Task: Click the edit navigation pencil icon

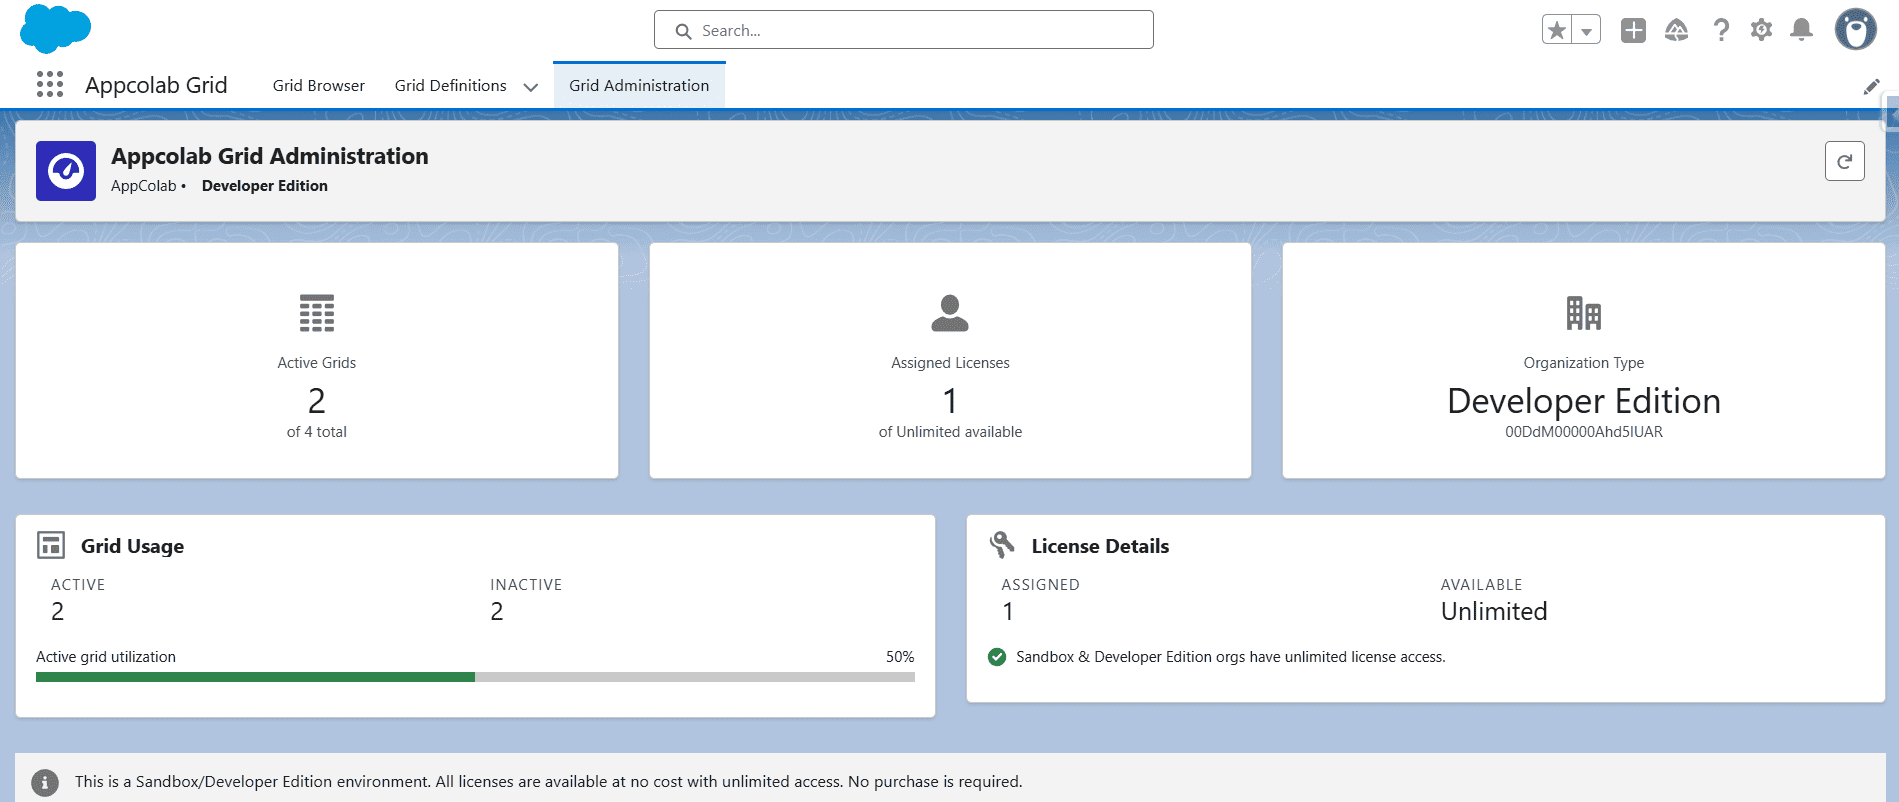Action: point(1871,87)
